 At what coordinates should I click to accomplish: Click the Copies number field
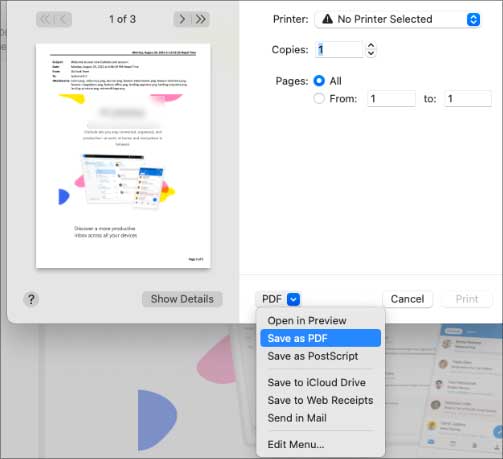(x=339, y=50)
